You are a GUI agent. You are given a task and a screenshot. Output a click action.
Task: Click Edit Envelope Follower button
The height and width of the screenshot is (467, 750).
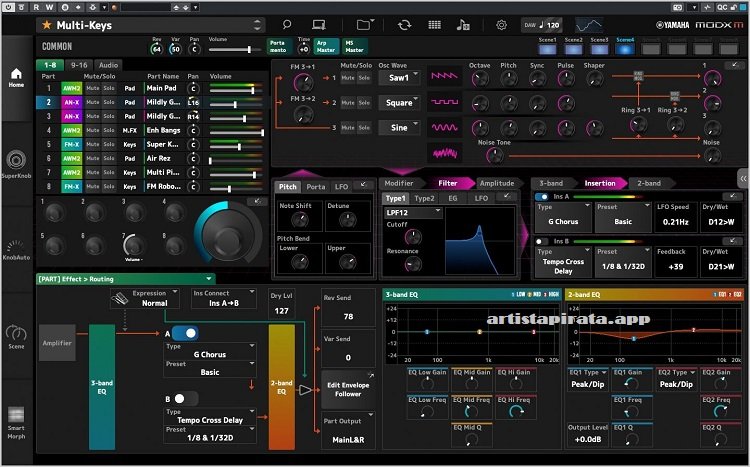[x=348, y=389]
